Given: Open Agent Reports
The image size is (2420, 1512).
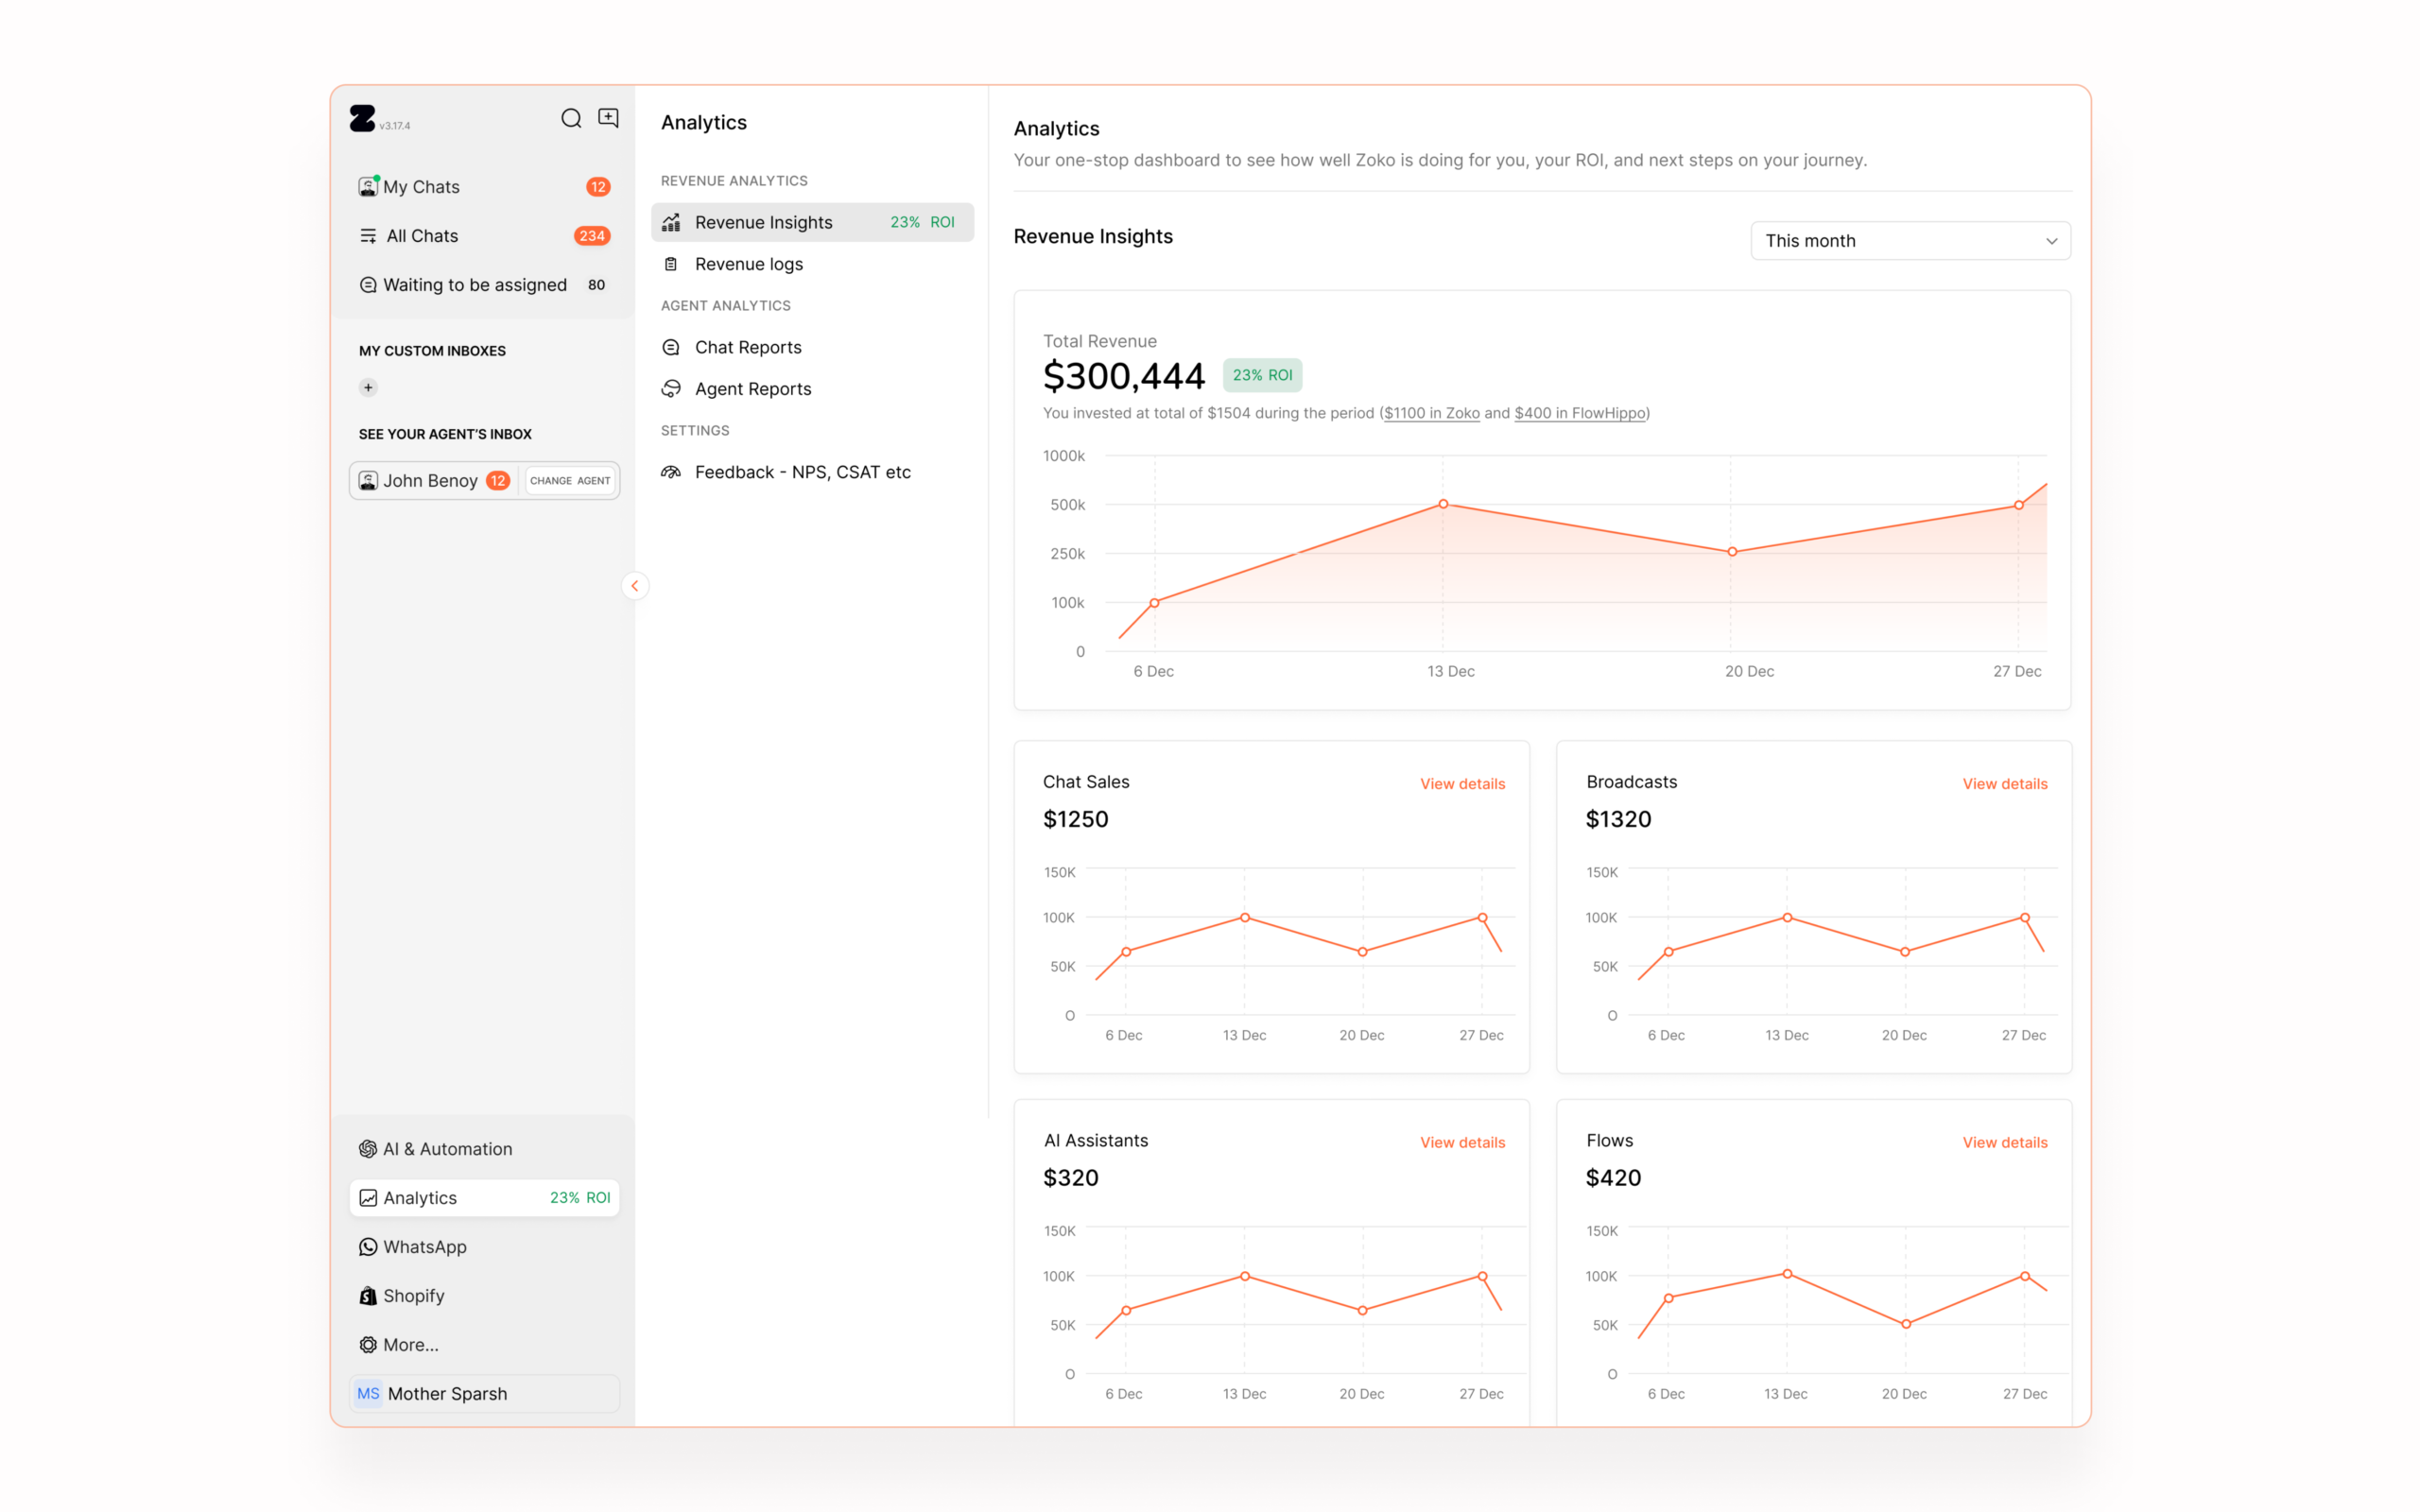Looking at the screenshot, I should (x=812, y=389).
